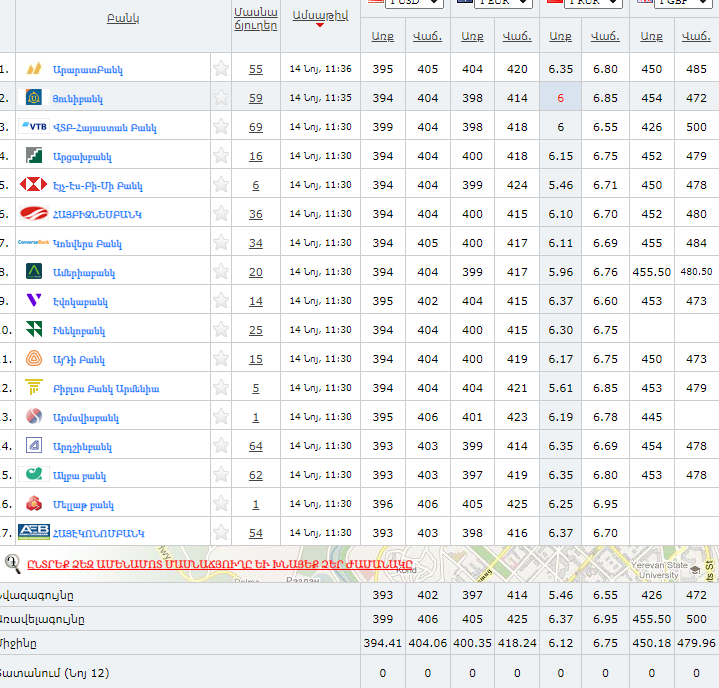
Task: Click ACBA bank's branch count 62
Action: (256, 475)
